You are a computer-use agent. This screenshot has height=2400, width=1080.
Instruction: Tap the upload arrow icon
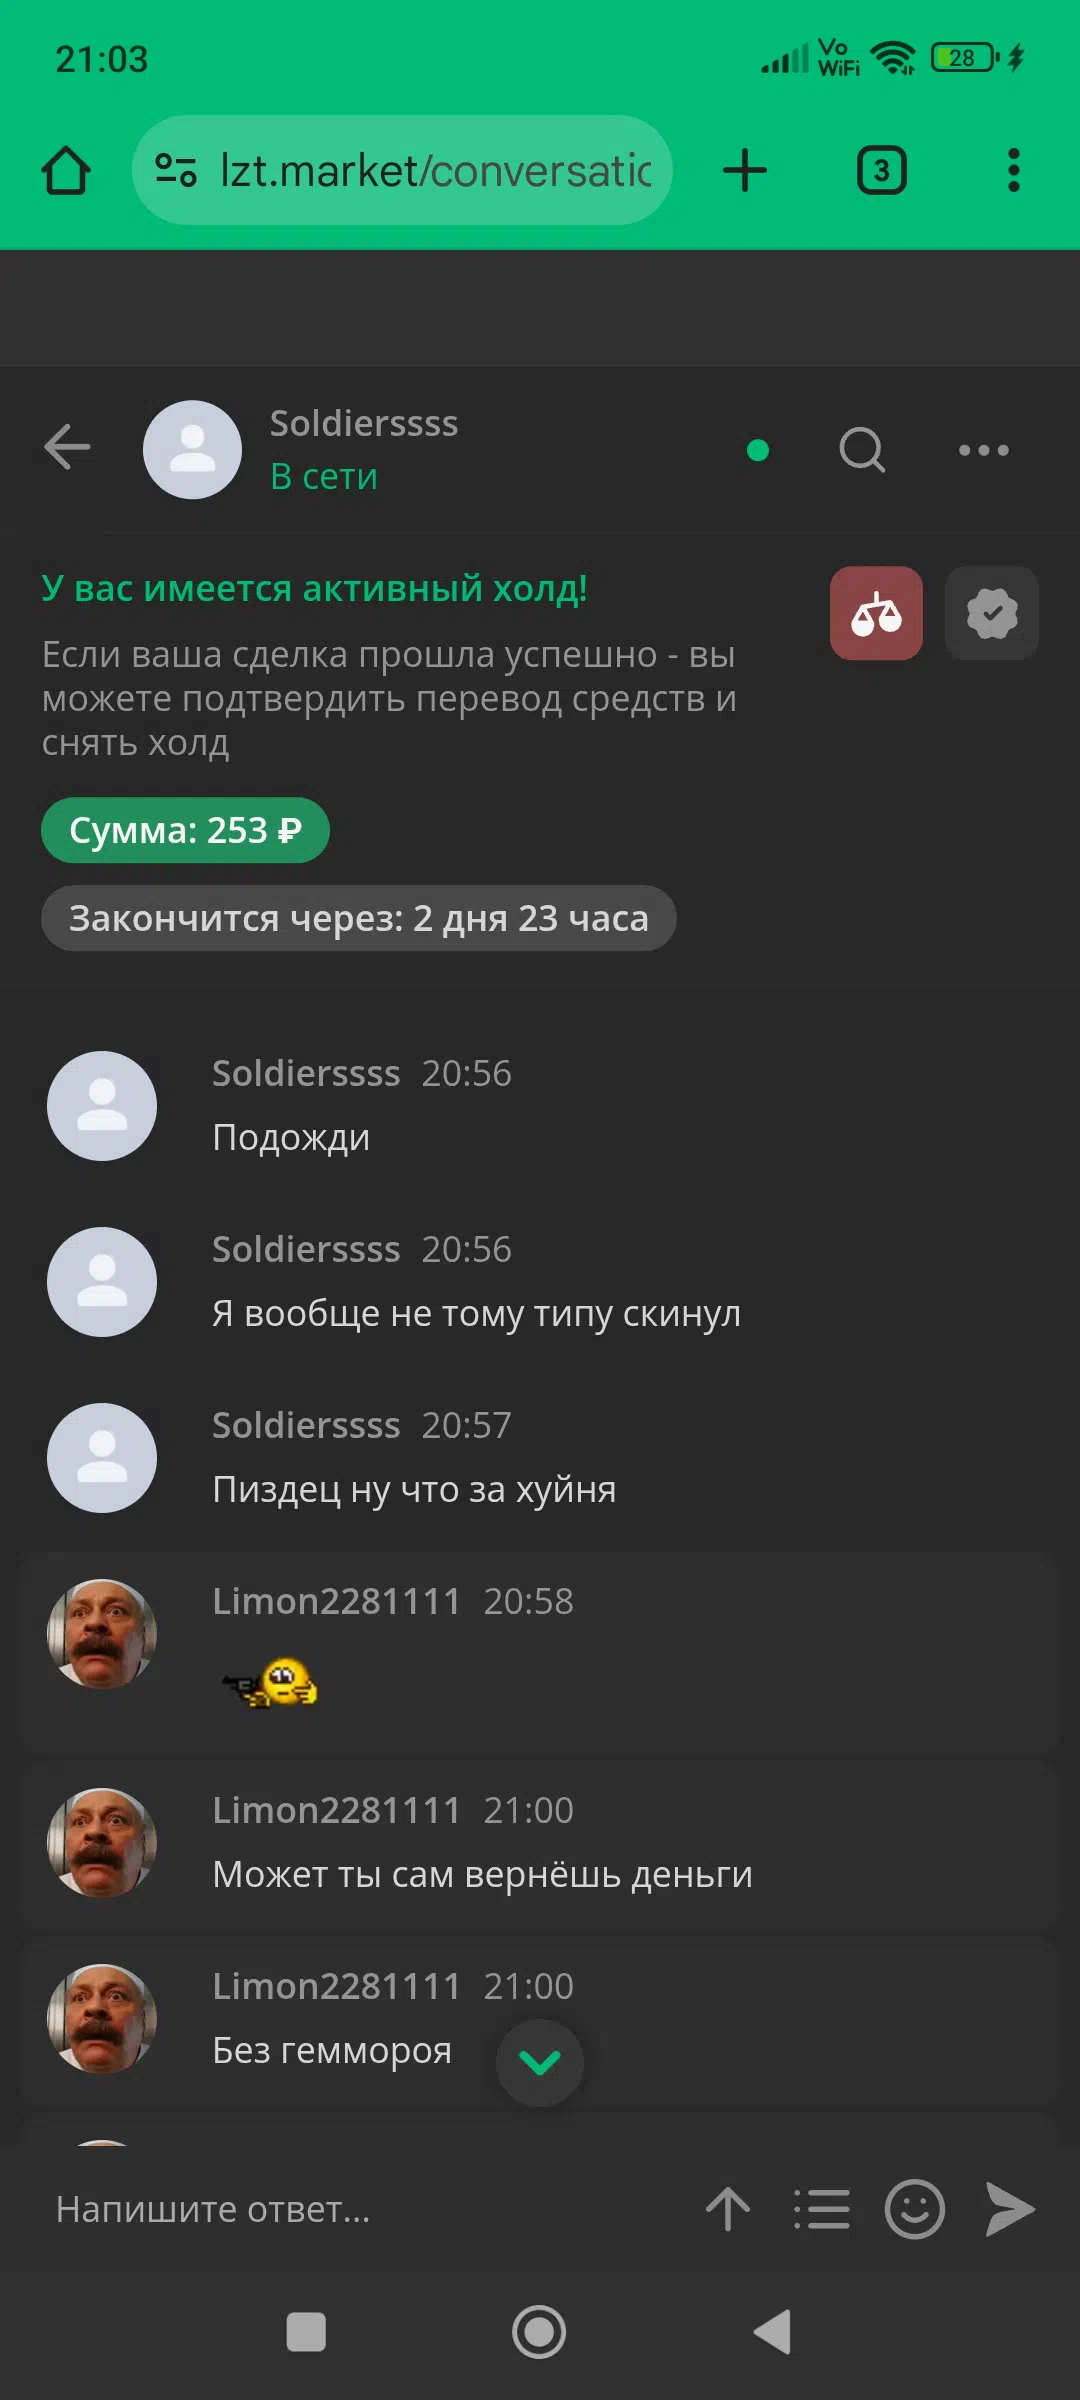tap(728, 2209)
